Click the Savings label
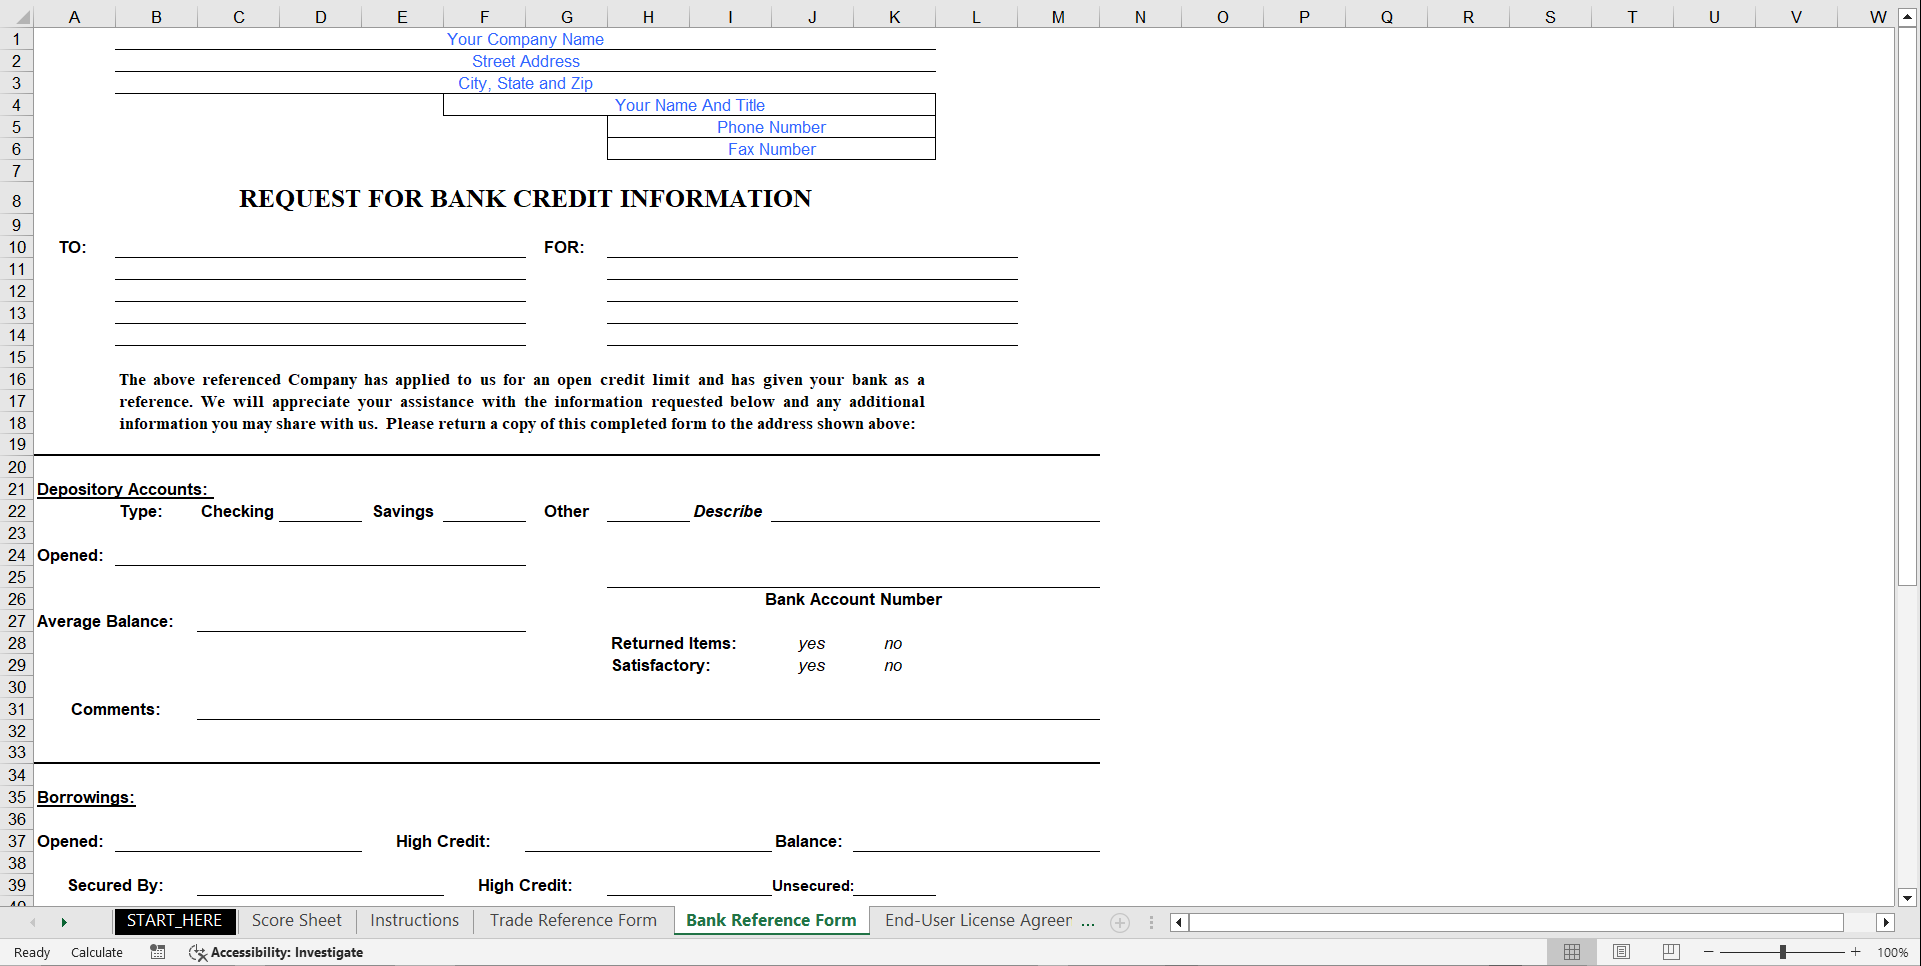The width and height of the screenshot is (1921, 966). [x=403, y=511]
